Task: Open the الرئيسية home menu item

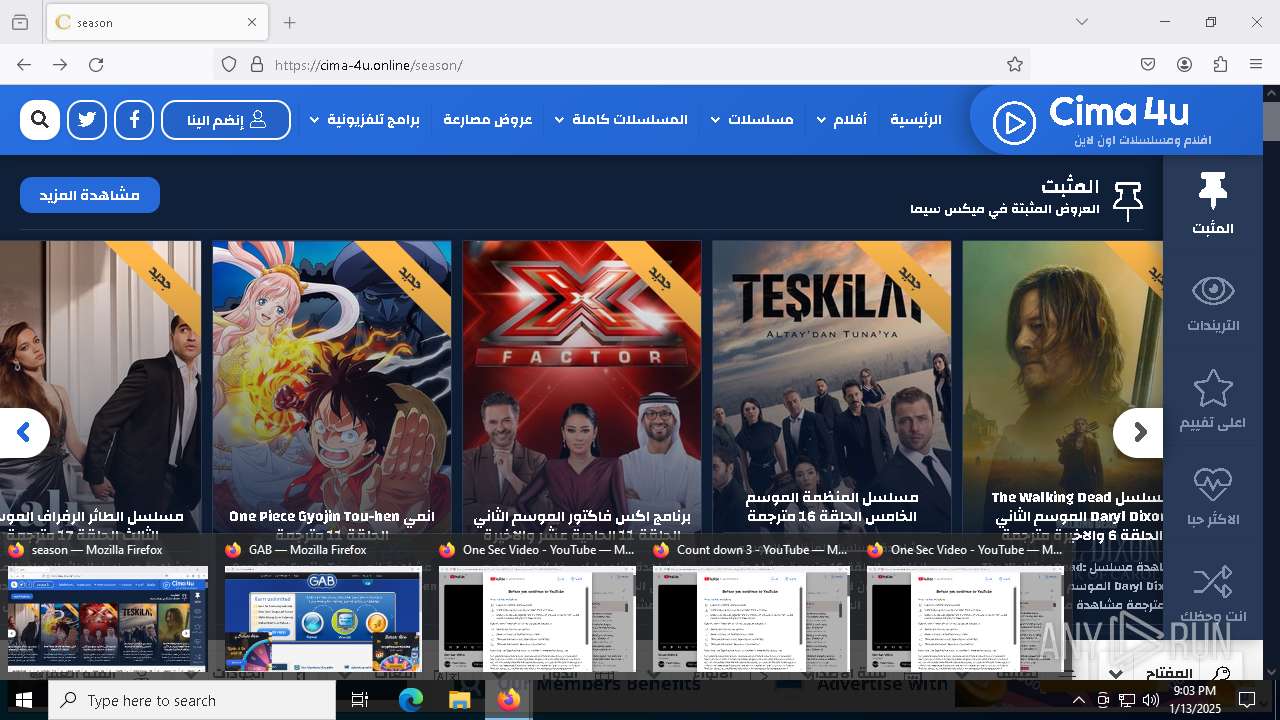Action: point(916,119)
